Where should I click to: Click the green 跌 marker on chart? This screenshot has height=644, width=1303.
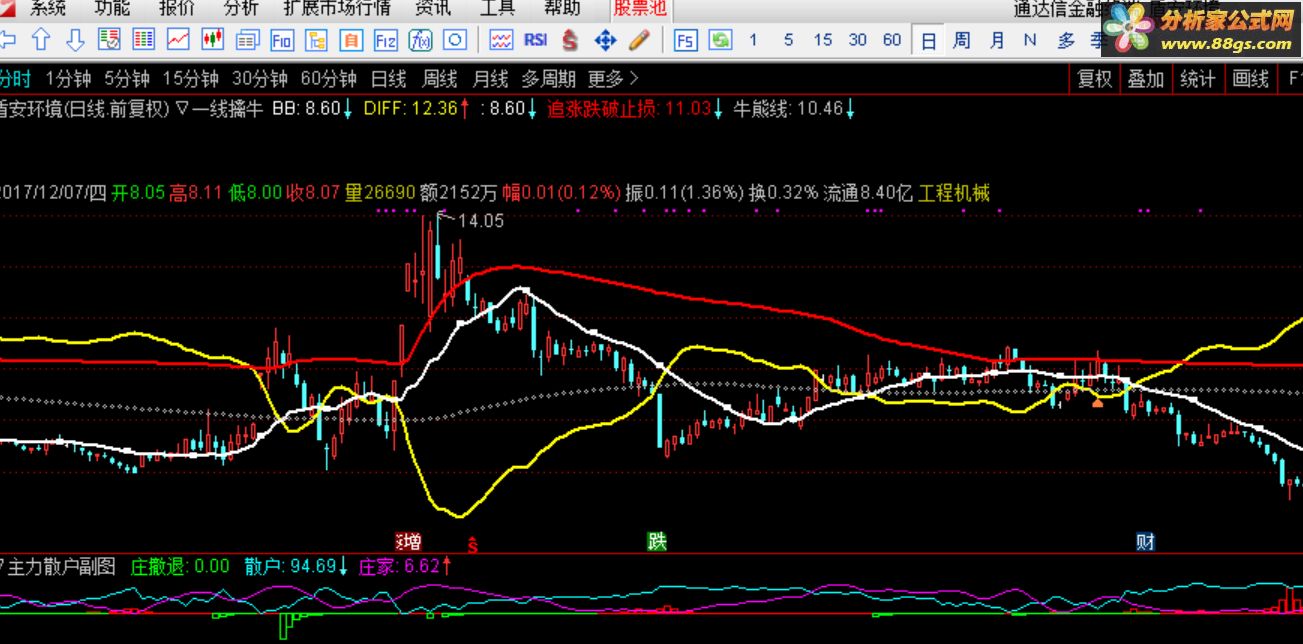(656, 542)
